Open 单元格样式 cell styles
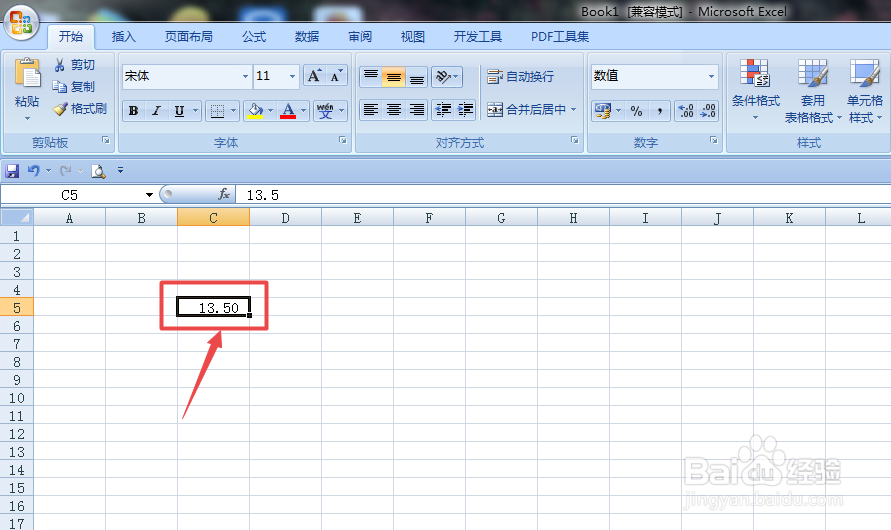This screenshot has width=891, height=530. [x=865, y=91]
